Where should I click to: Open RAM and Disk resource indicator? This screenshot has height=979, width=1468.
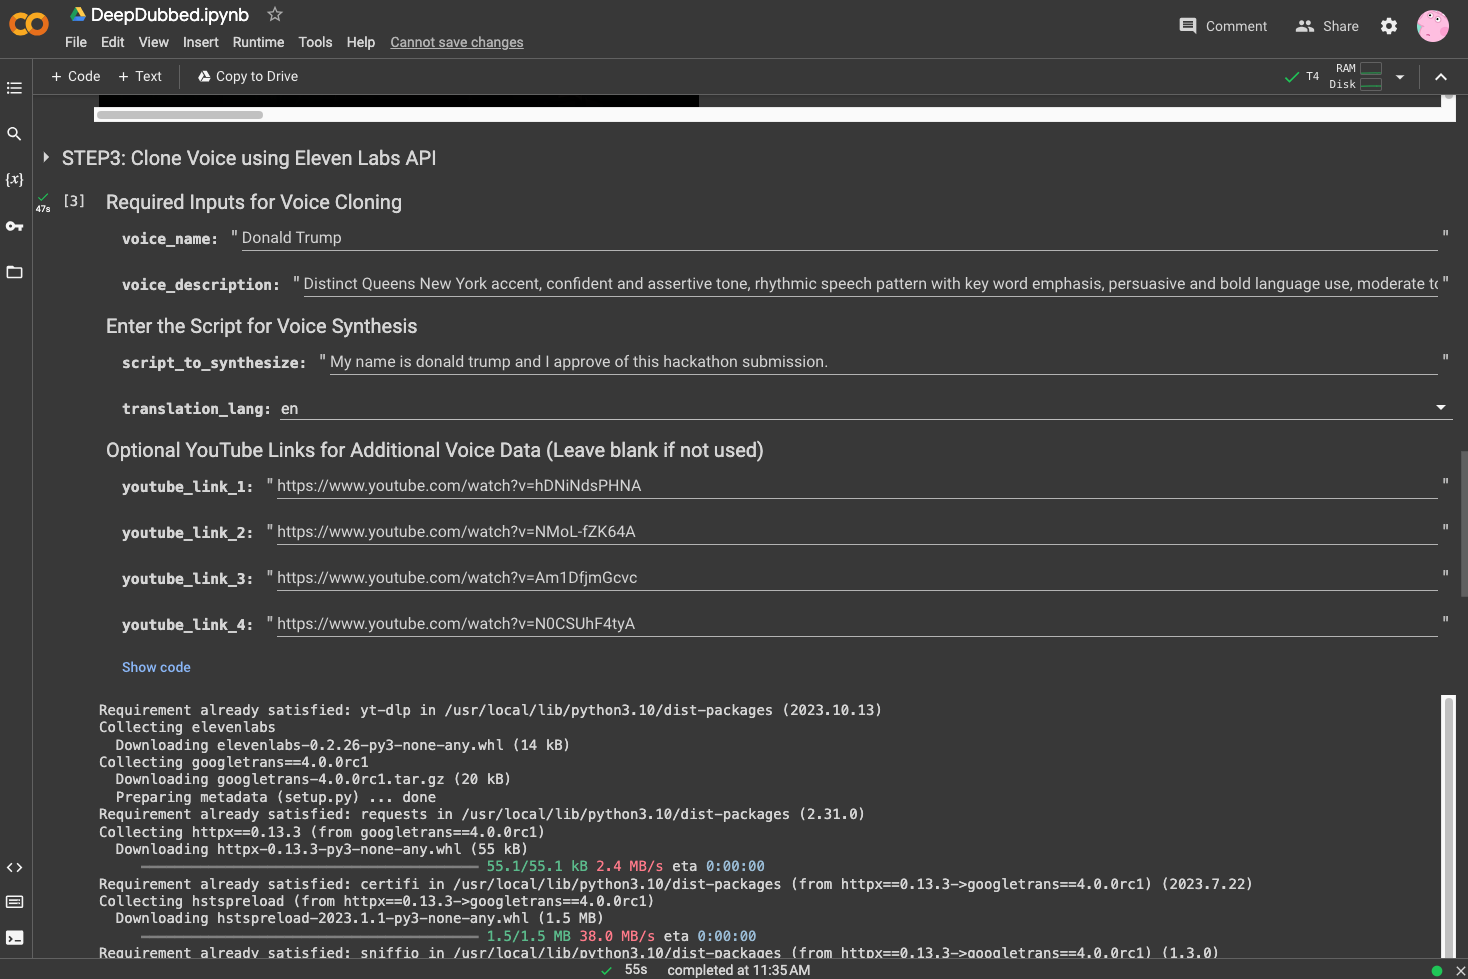1356,76
